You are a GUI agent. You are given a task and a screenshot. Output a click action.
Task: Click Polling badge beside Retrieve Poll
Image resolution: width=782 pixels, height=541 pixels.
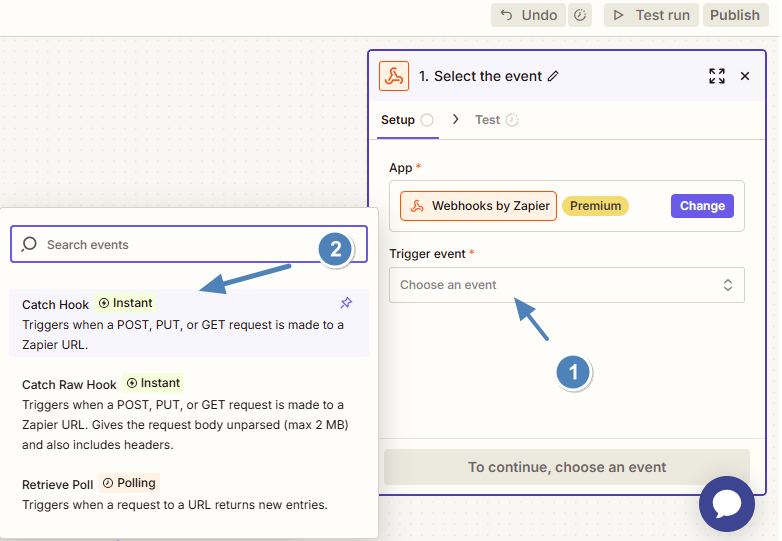pos(129,483)
